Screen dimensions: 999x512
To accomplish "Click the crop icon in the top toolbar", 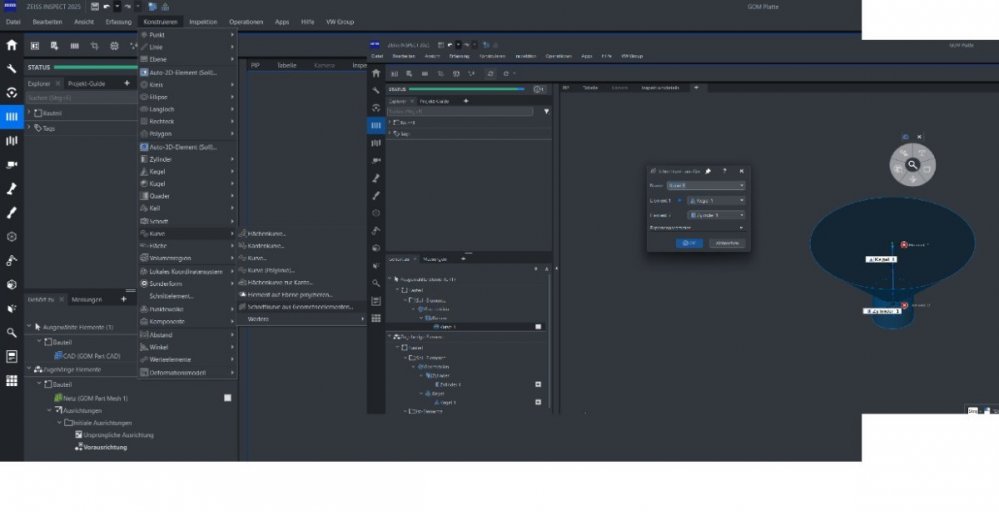I will point(94,45).
